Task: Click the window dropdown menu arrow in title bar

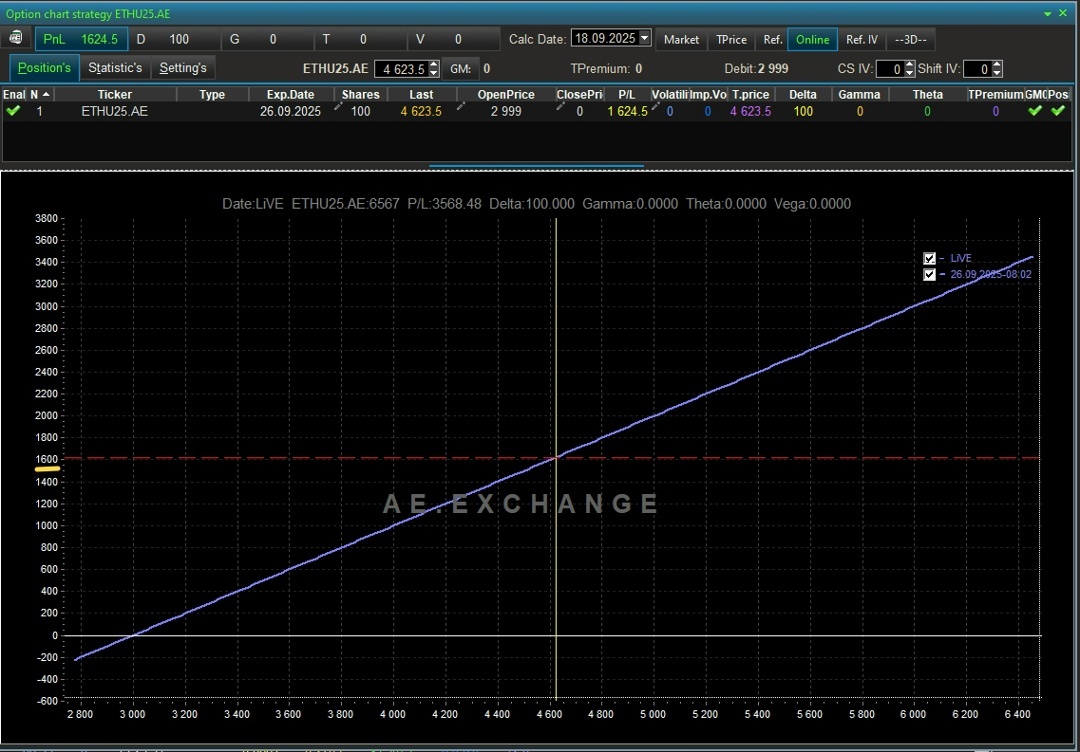Action: [x=1048, y=14]
